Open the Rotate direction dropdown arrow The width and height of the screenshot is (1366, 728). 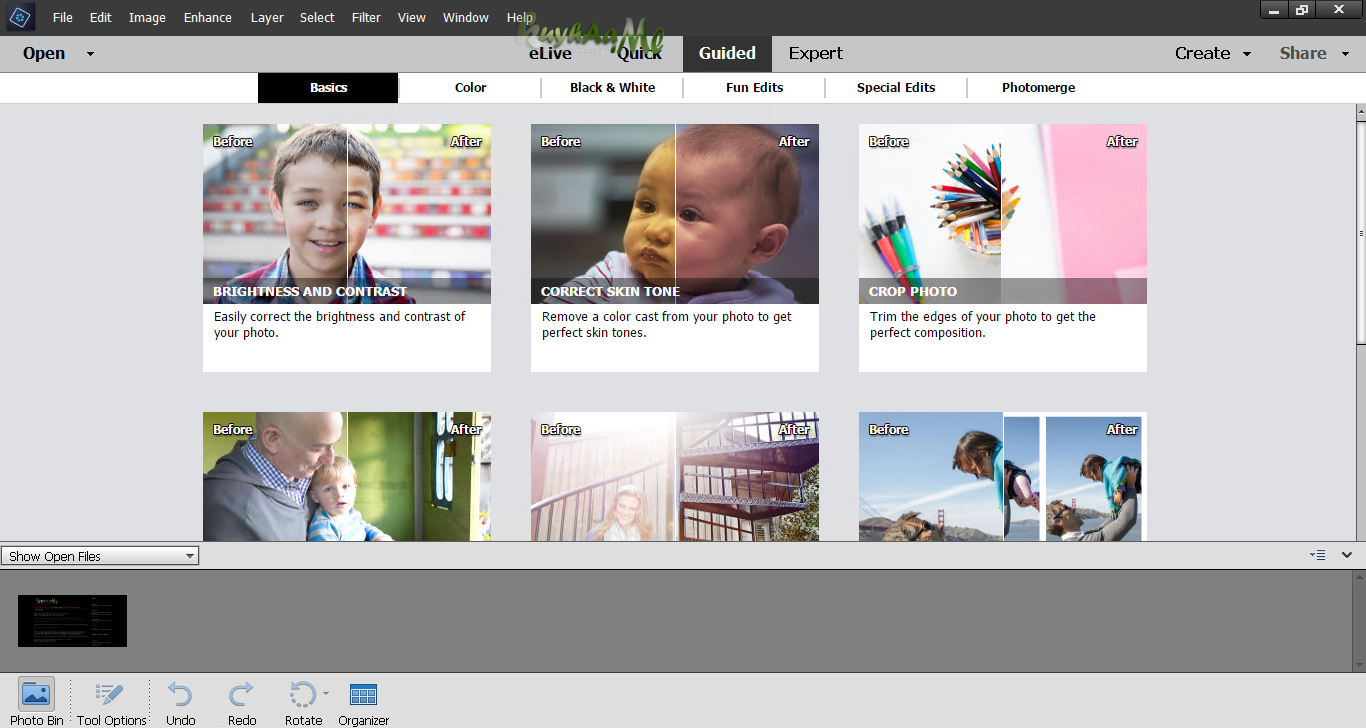point(326,692)
